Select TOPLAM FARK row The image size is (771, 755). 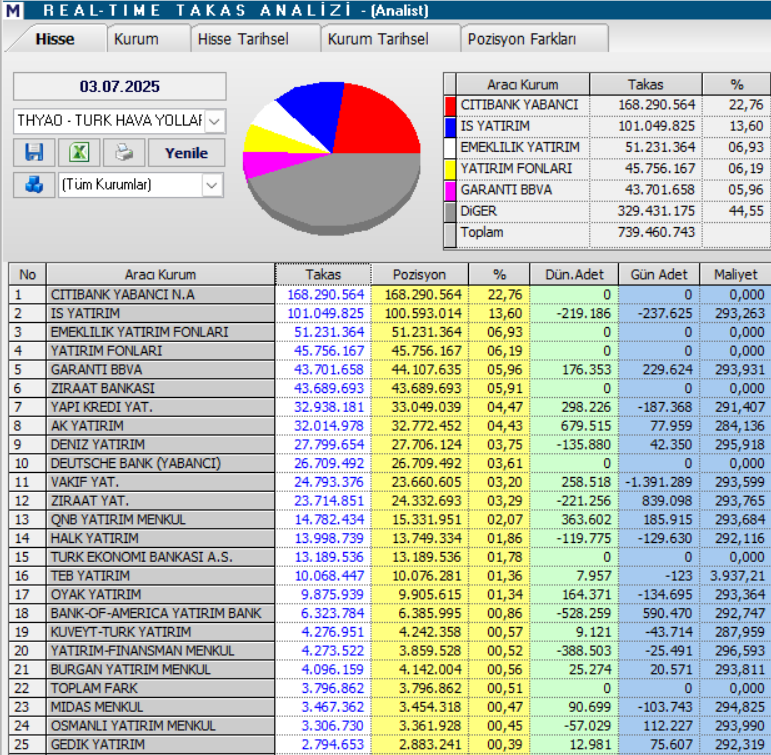tap(390, 688)
